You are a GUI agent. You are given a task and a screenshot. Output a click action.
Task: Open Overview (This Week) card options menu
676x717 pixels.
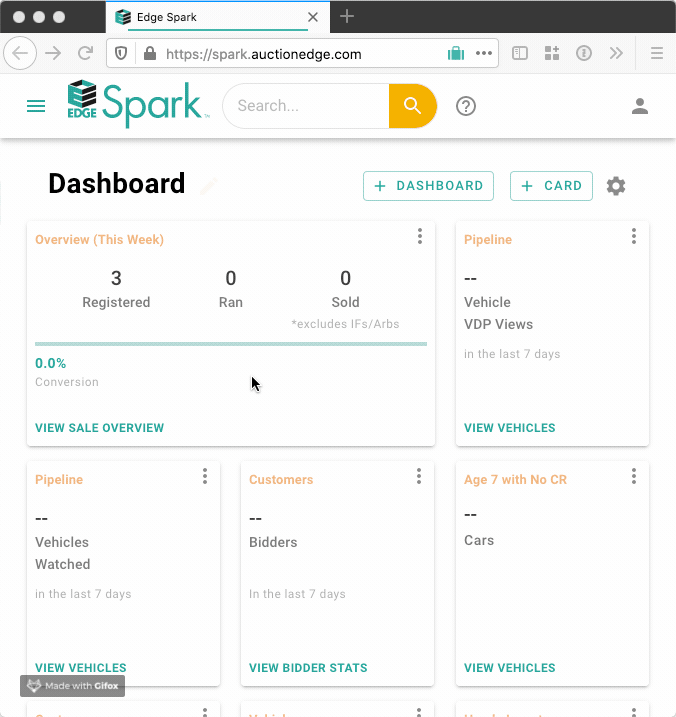419,236
